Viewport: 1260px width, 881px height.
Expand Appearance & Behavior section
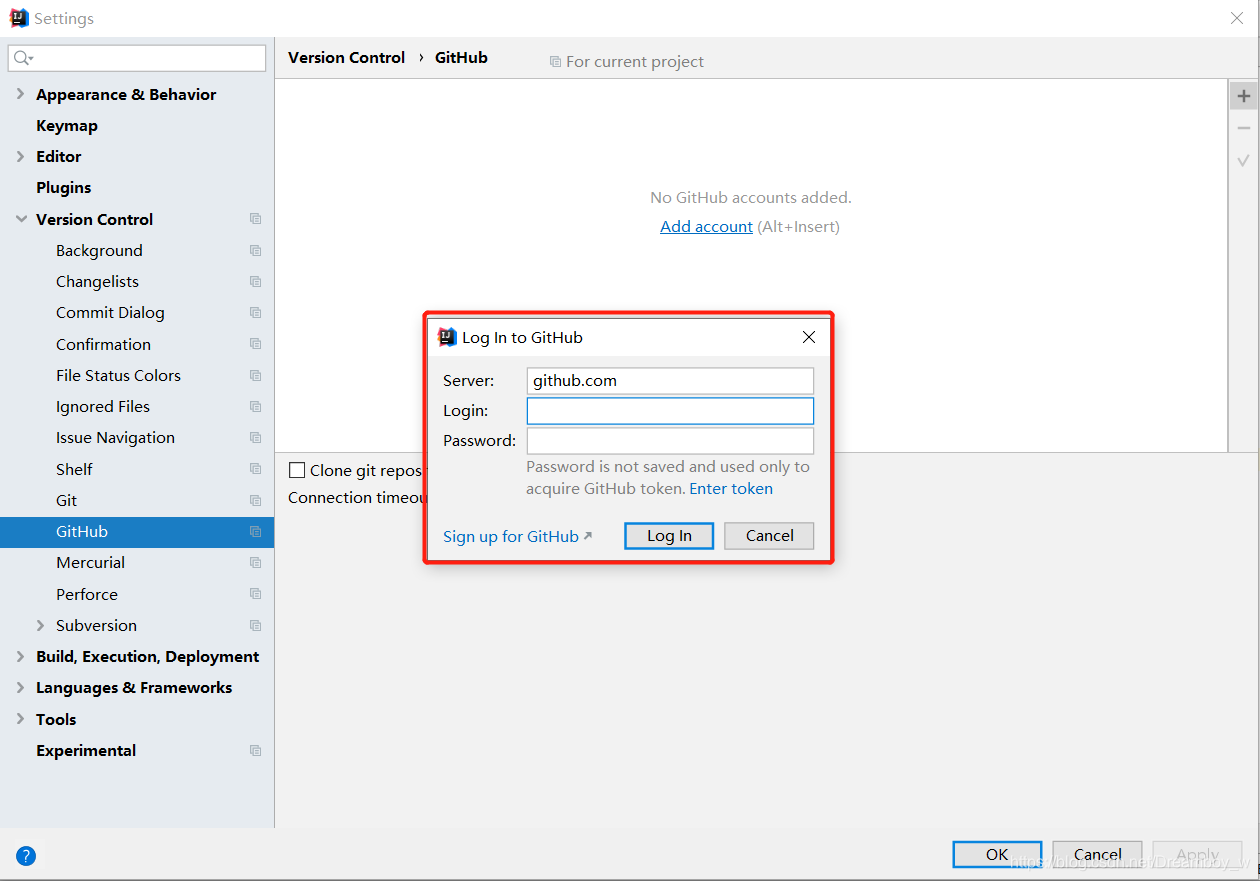coord(21,94)
